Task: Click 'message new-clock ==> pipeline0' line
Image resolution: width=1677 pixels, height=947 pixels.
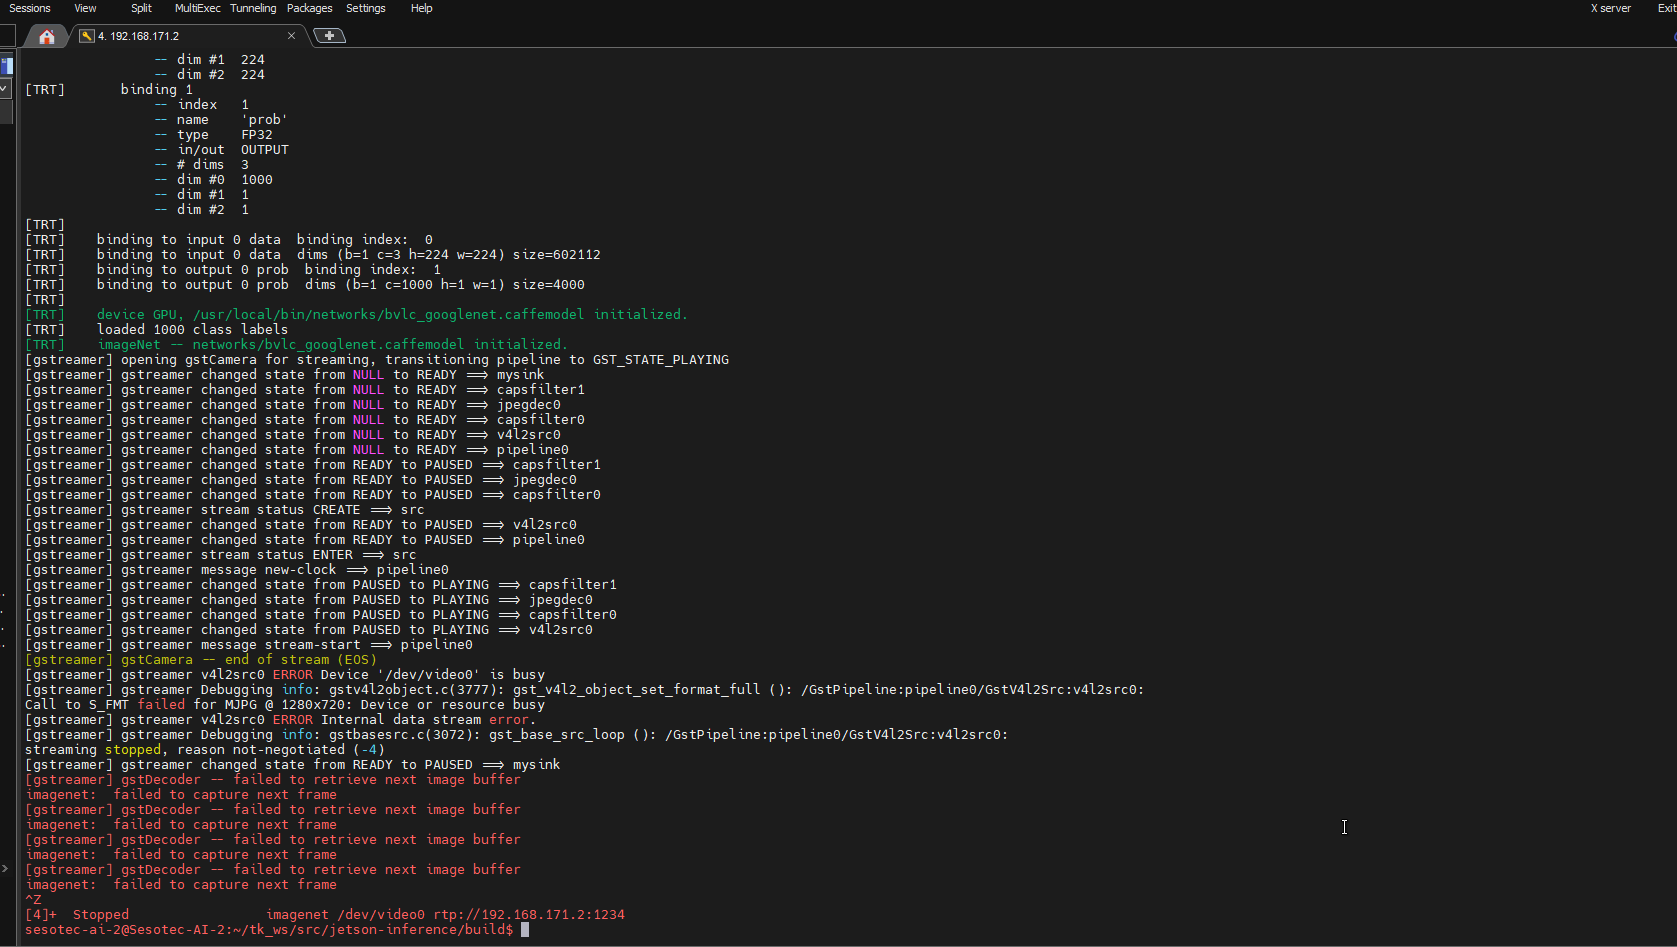Action: coord(237,570)
